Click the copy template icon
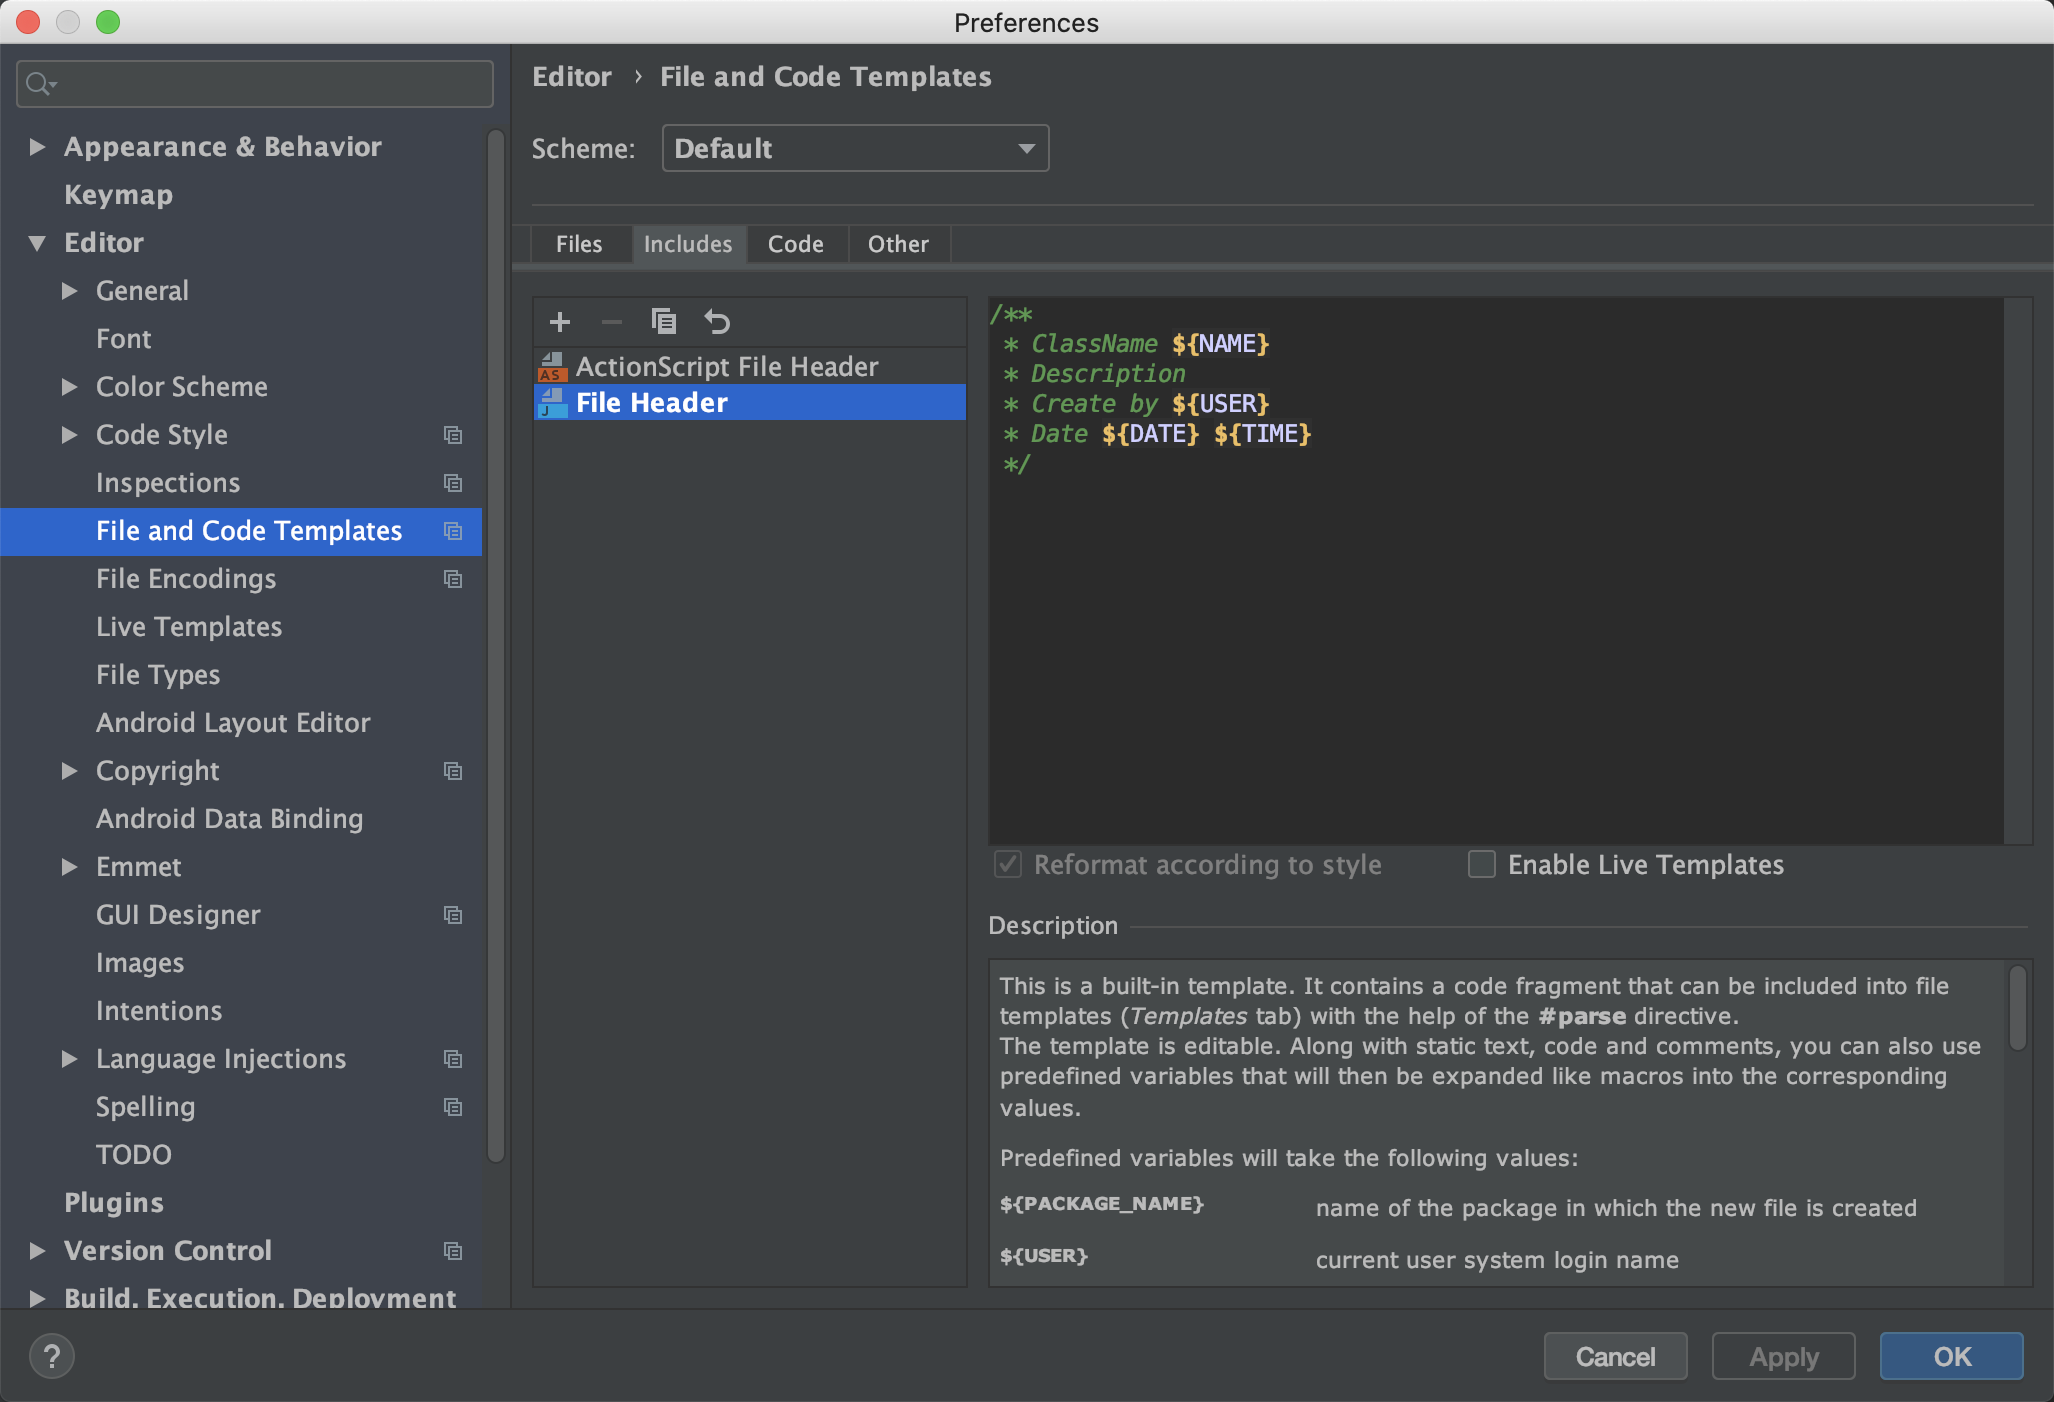Screen dimensions: 2054x1402 point(664,322)
